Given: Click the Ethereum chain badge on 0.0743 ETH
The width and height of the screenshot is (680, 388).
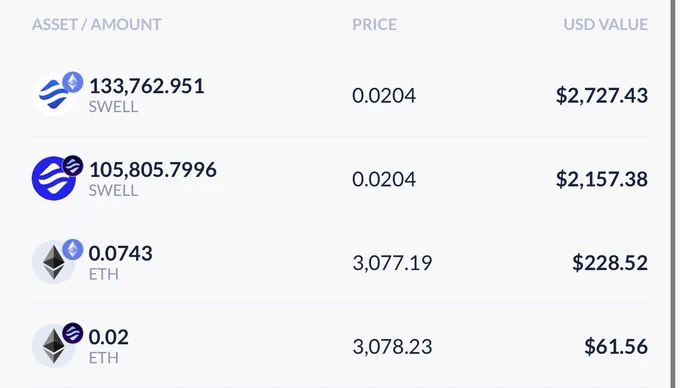Looking at the screenshot, I should tap(73, 249).
